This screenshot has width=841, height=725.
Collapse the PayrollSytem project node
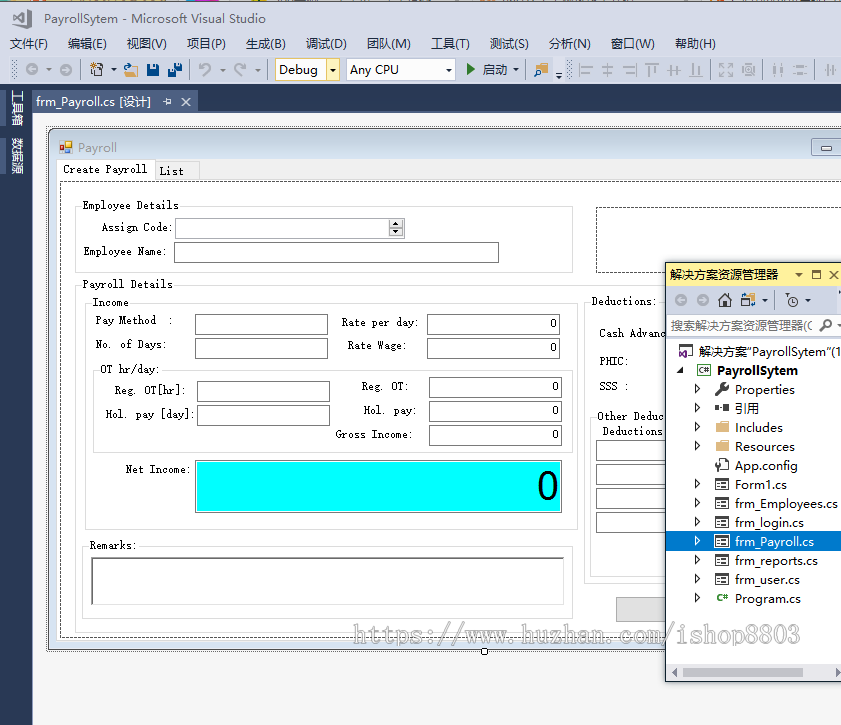click(x=682, y=370)
